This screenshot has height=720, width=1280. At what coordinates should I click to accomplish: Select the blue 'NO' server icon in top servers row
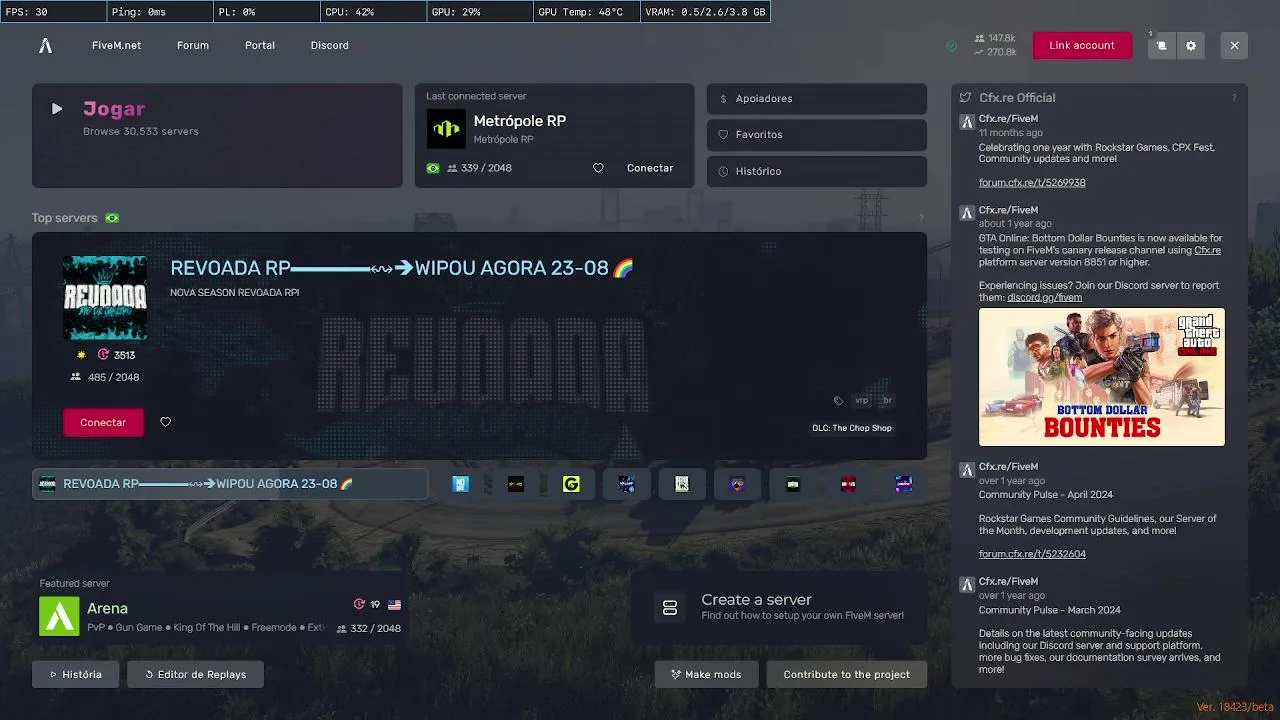[x=460, y=484]
